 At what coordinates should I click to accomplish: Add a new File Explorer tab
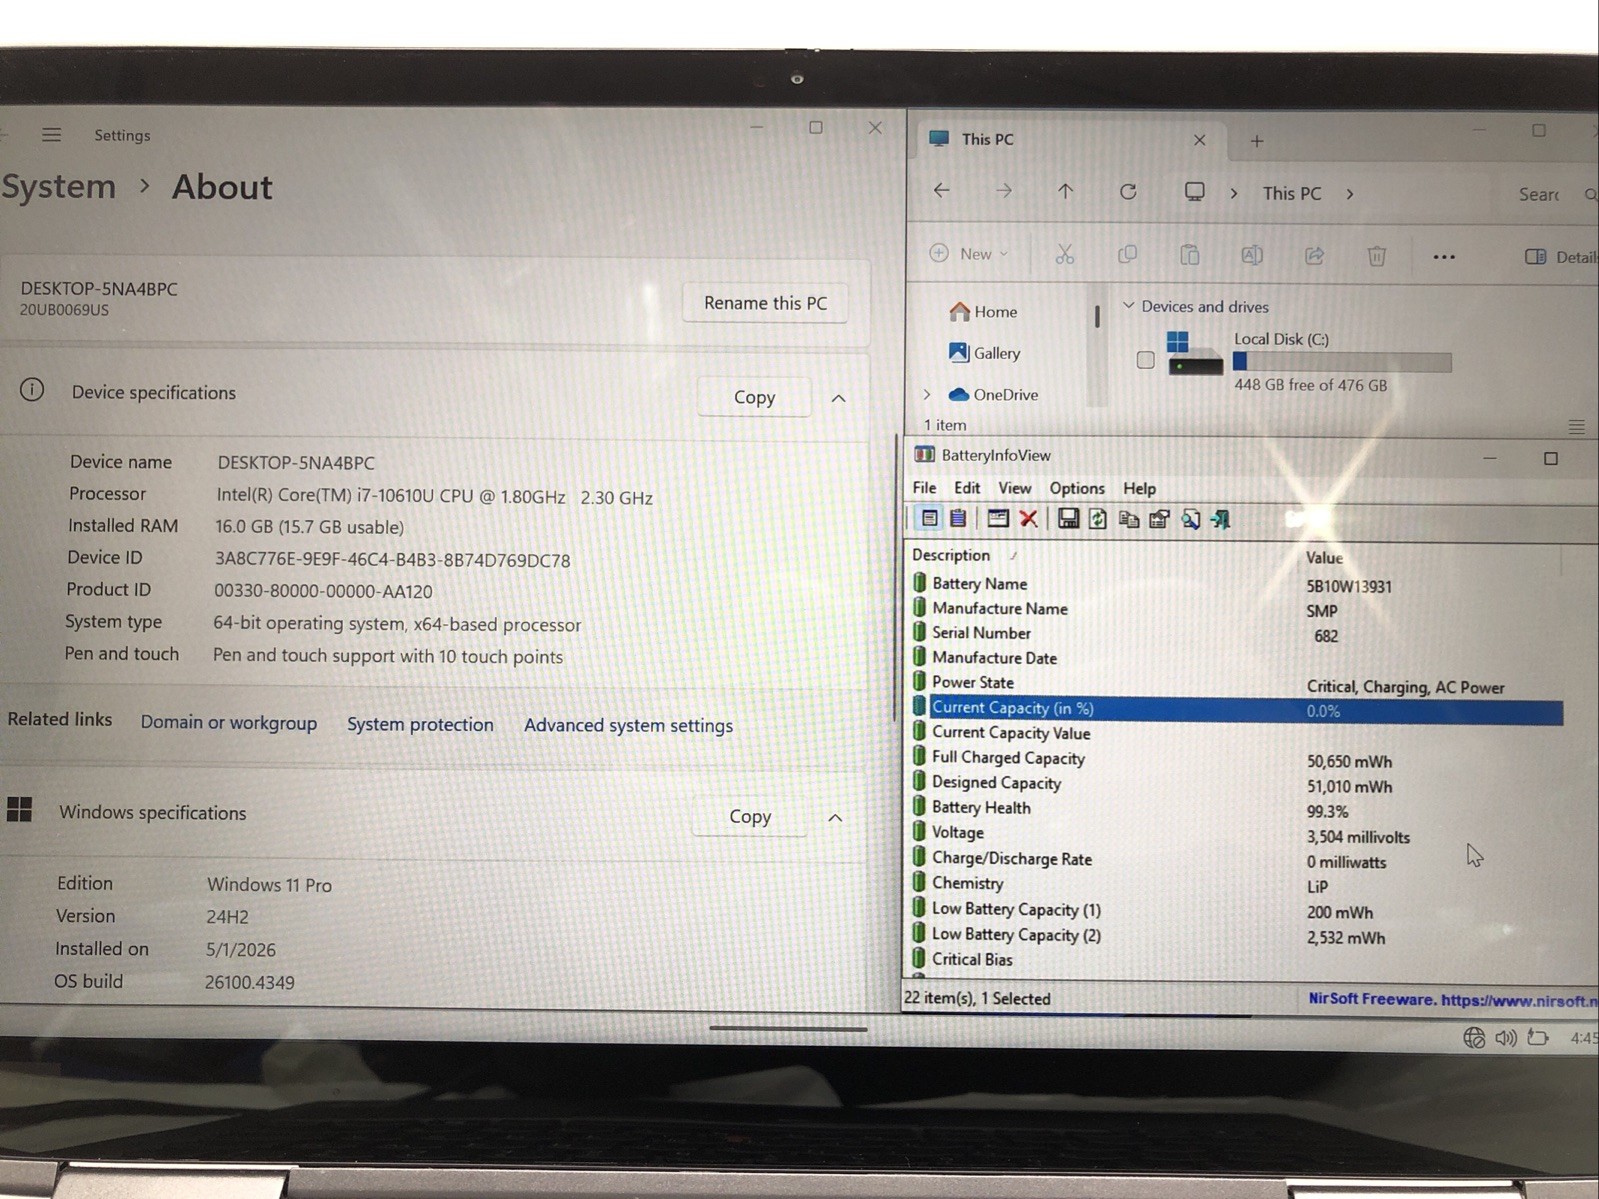pos(1257,141)
